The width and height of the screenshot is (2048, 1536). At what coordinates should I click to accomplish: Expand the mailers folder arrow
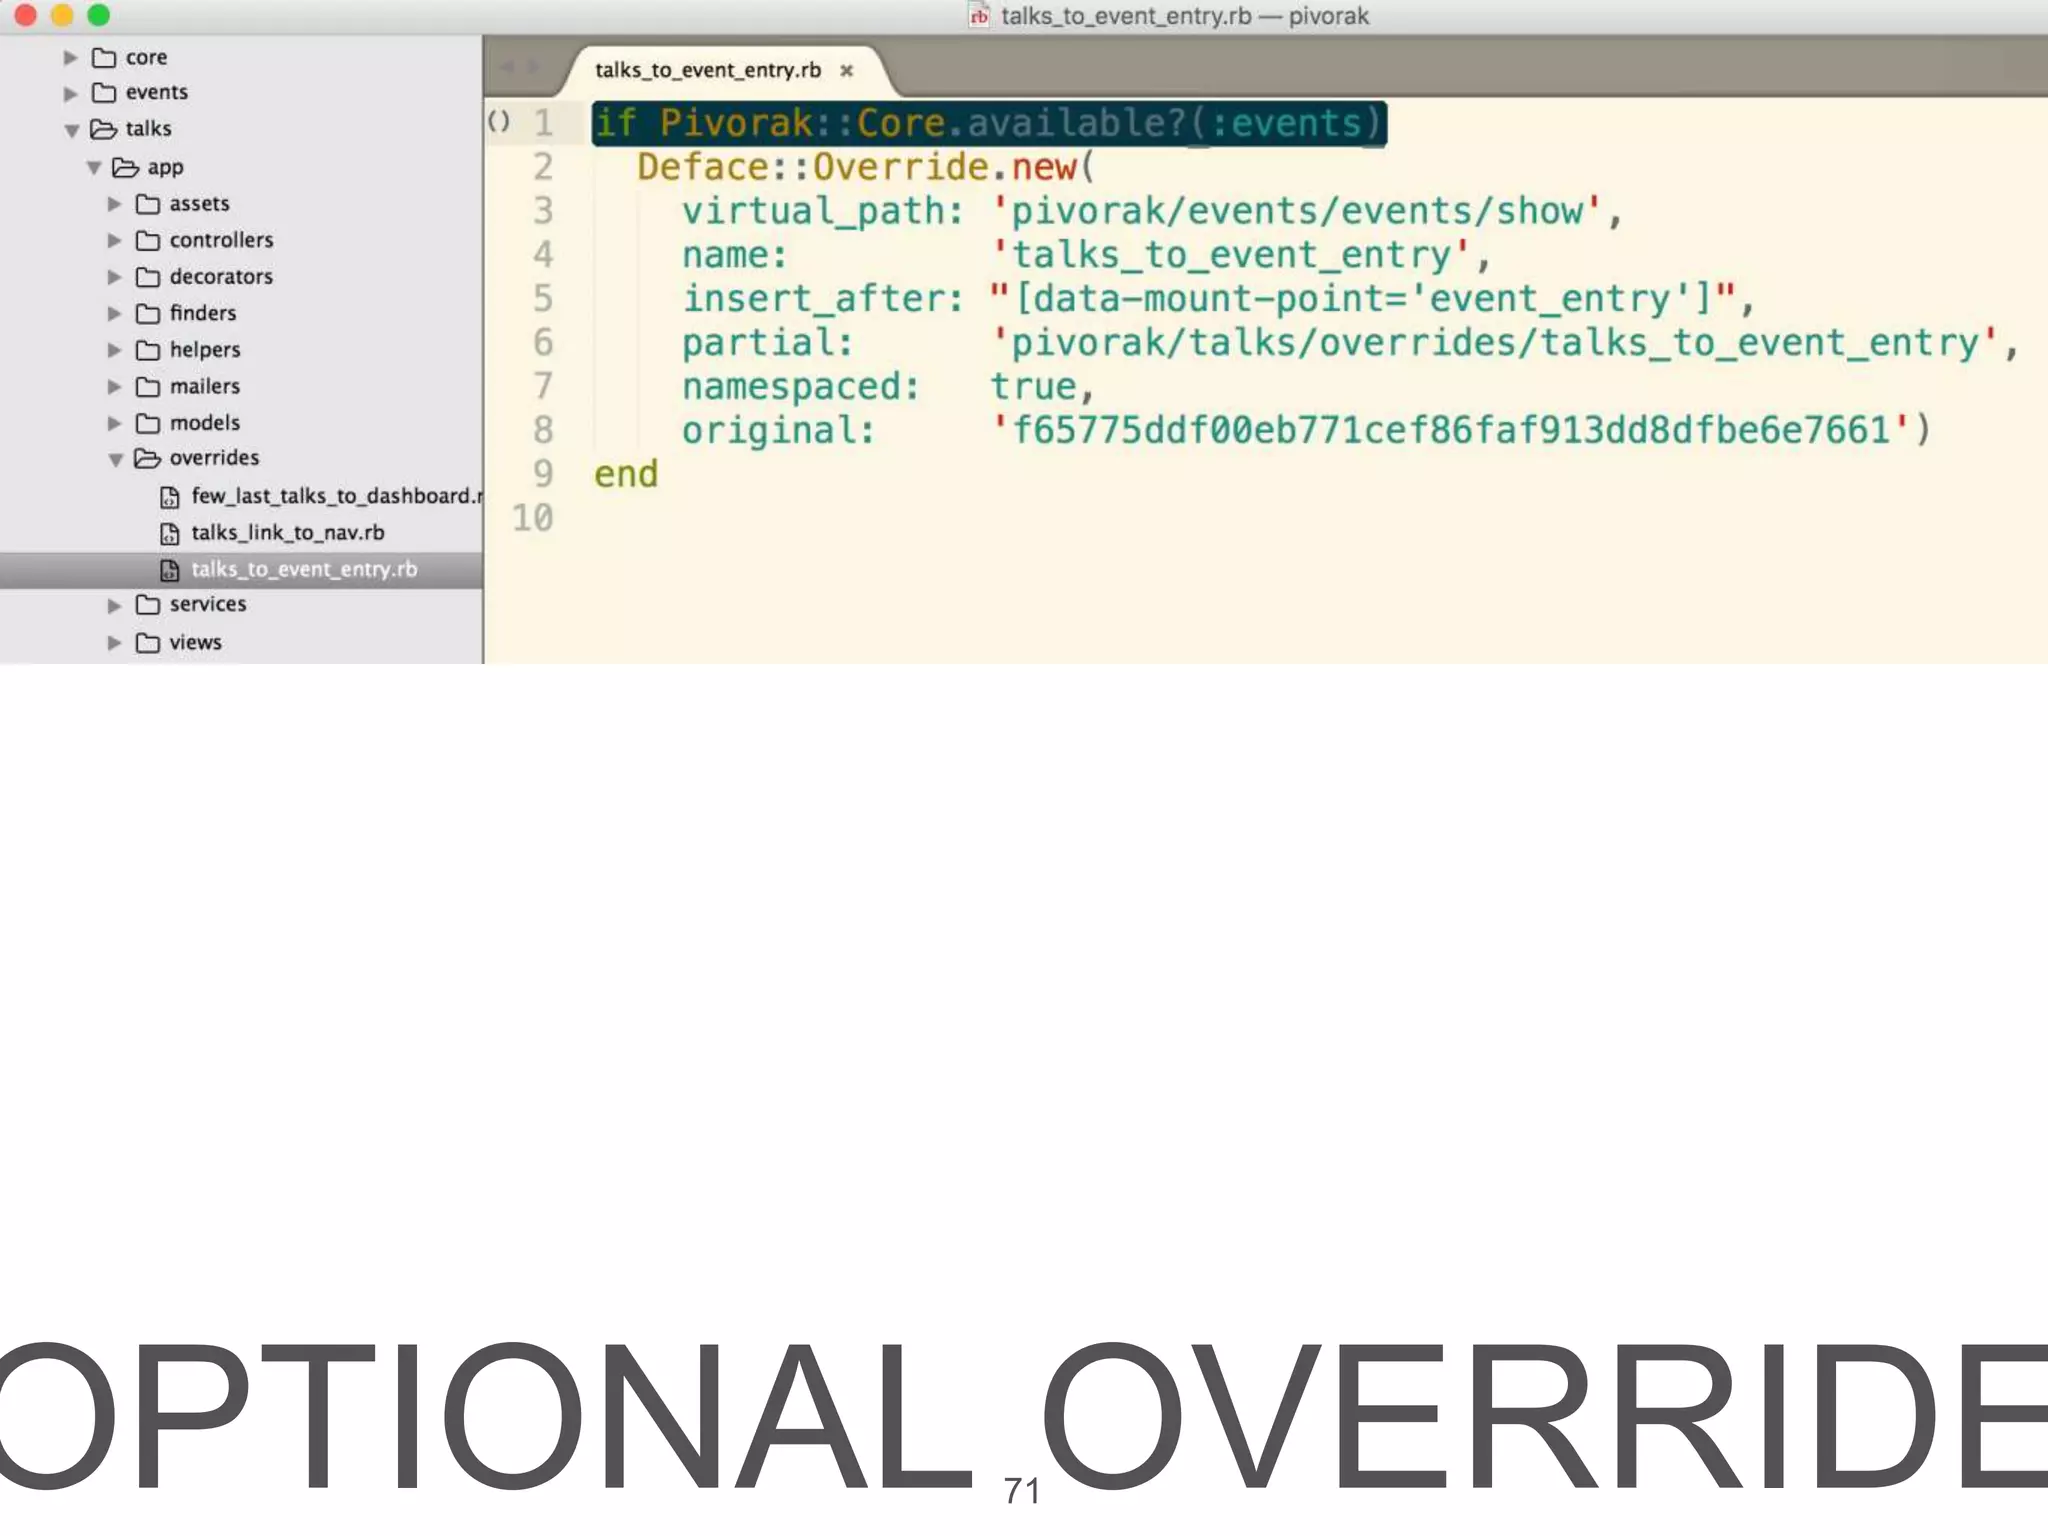[x=114, y=387]
